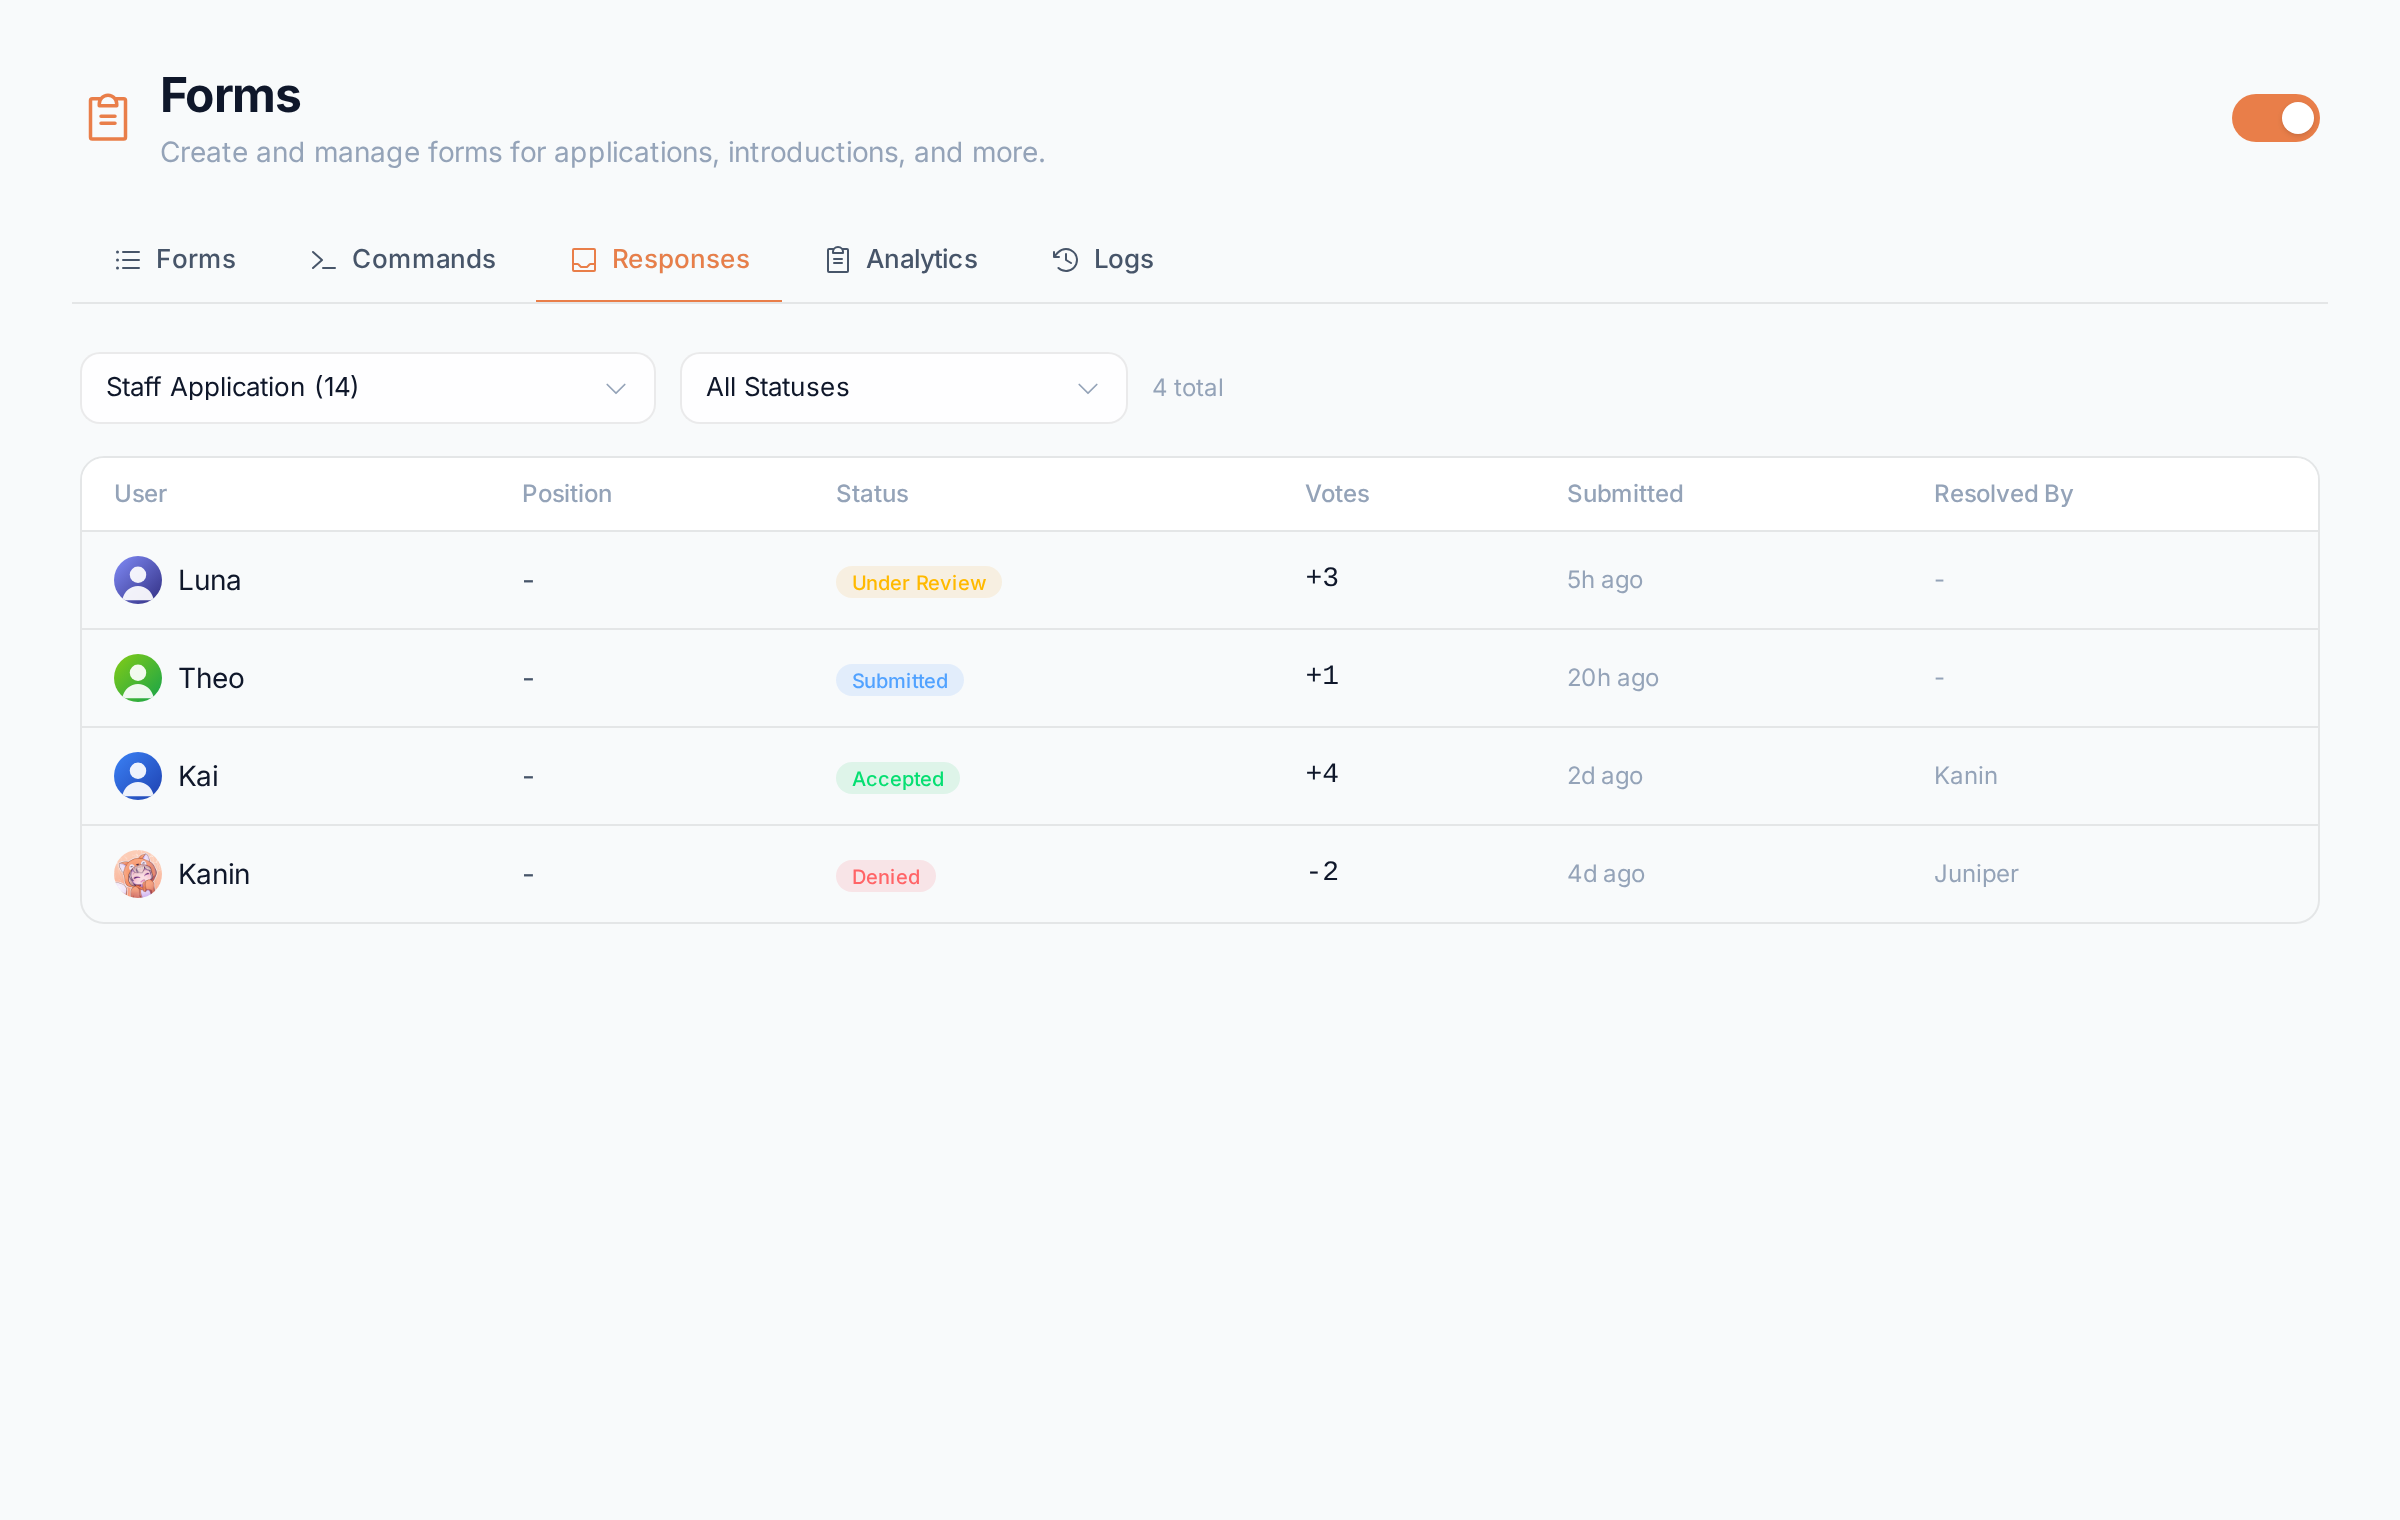Click the list icon of Forms tab
Image resolution: width=2400 pixels, height=1520 pixels.
tap(128, 260)
